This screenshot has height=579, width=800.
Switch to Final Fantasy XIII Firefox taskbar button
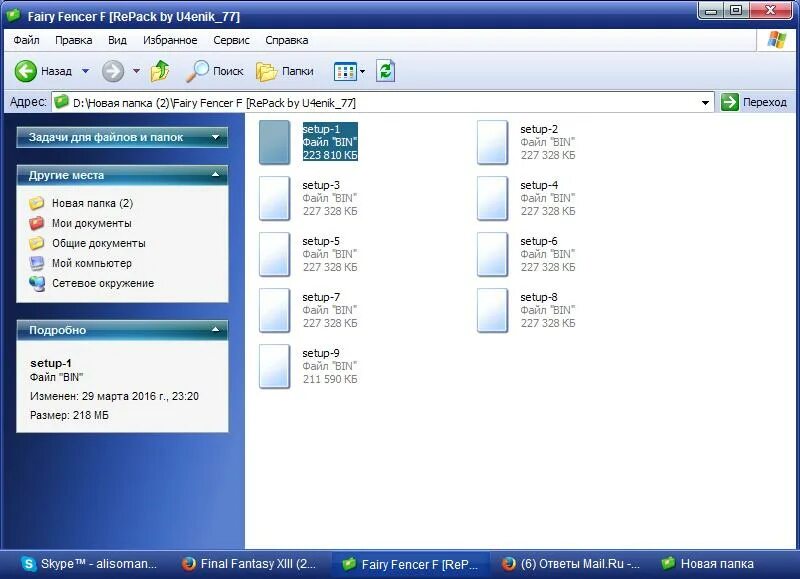point(250,564)
